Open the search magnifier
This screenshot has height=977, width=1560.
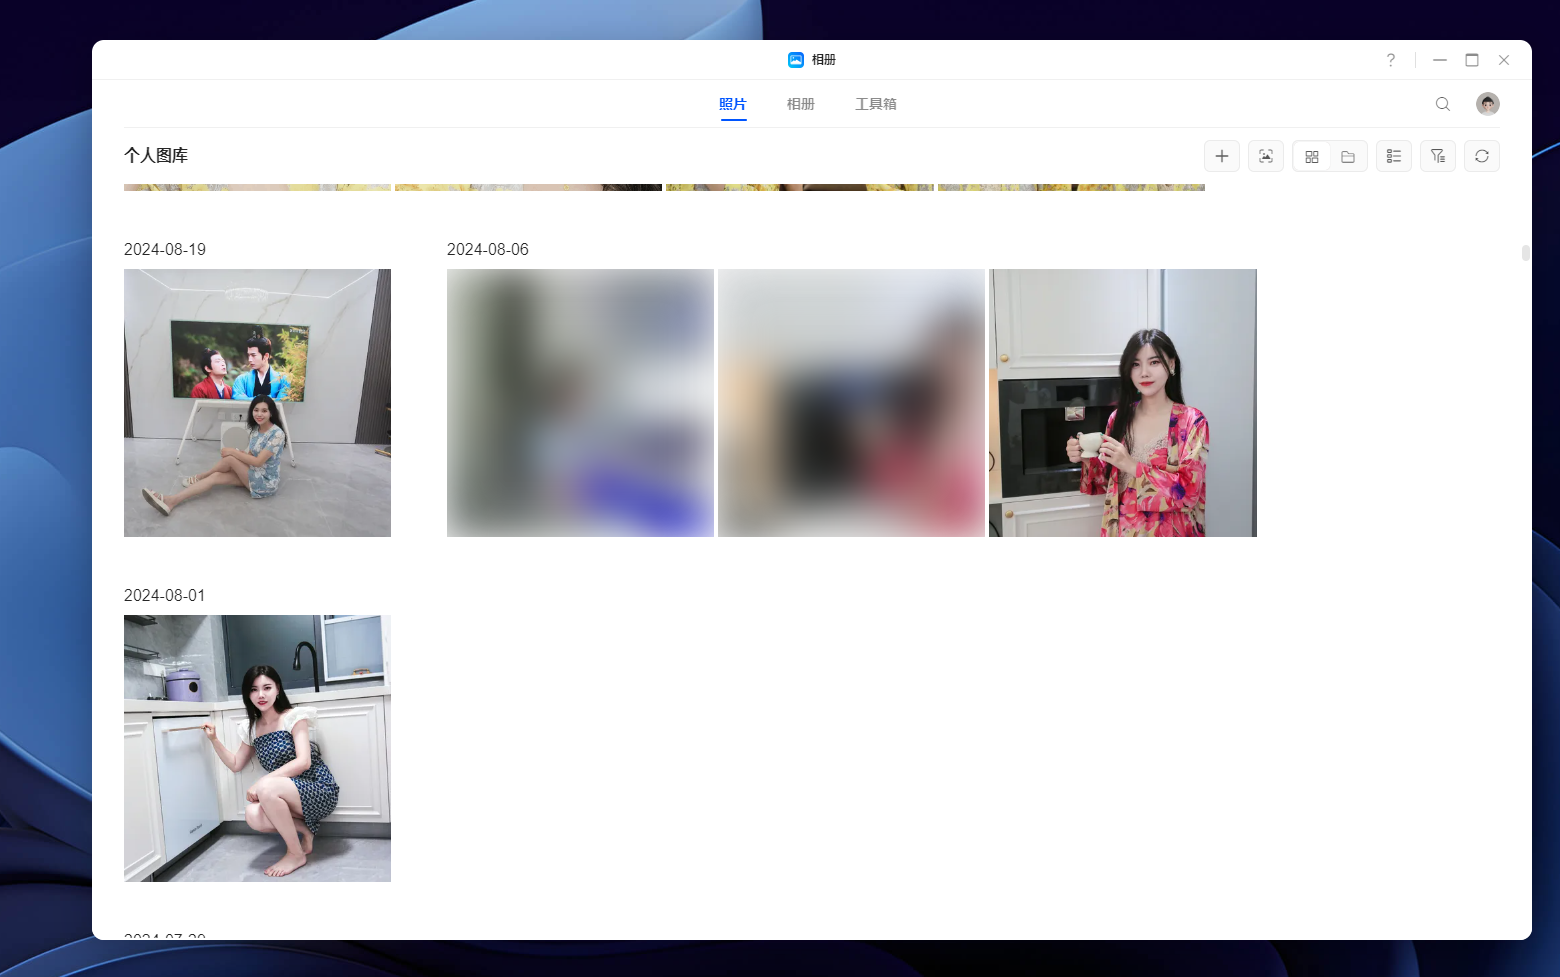pyautogui.click(x=1442, y=104)
